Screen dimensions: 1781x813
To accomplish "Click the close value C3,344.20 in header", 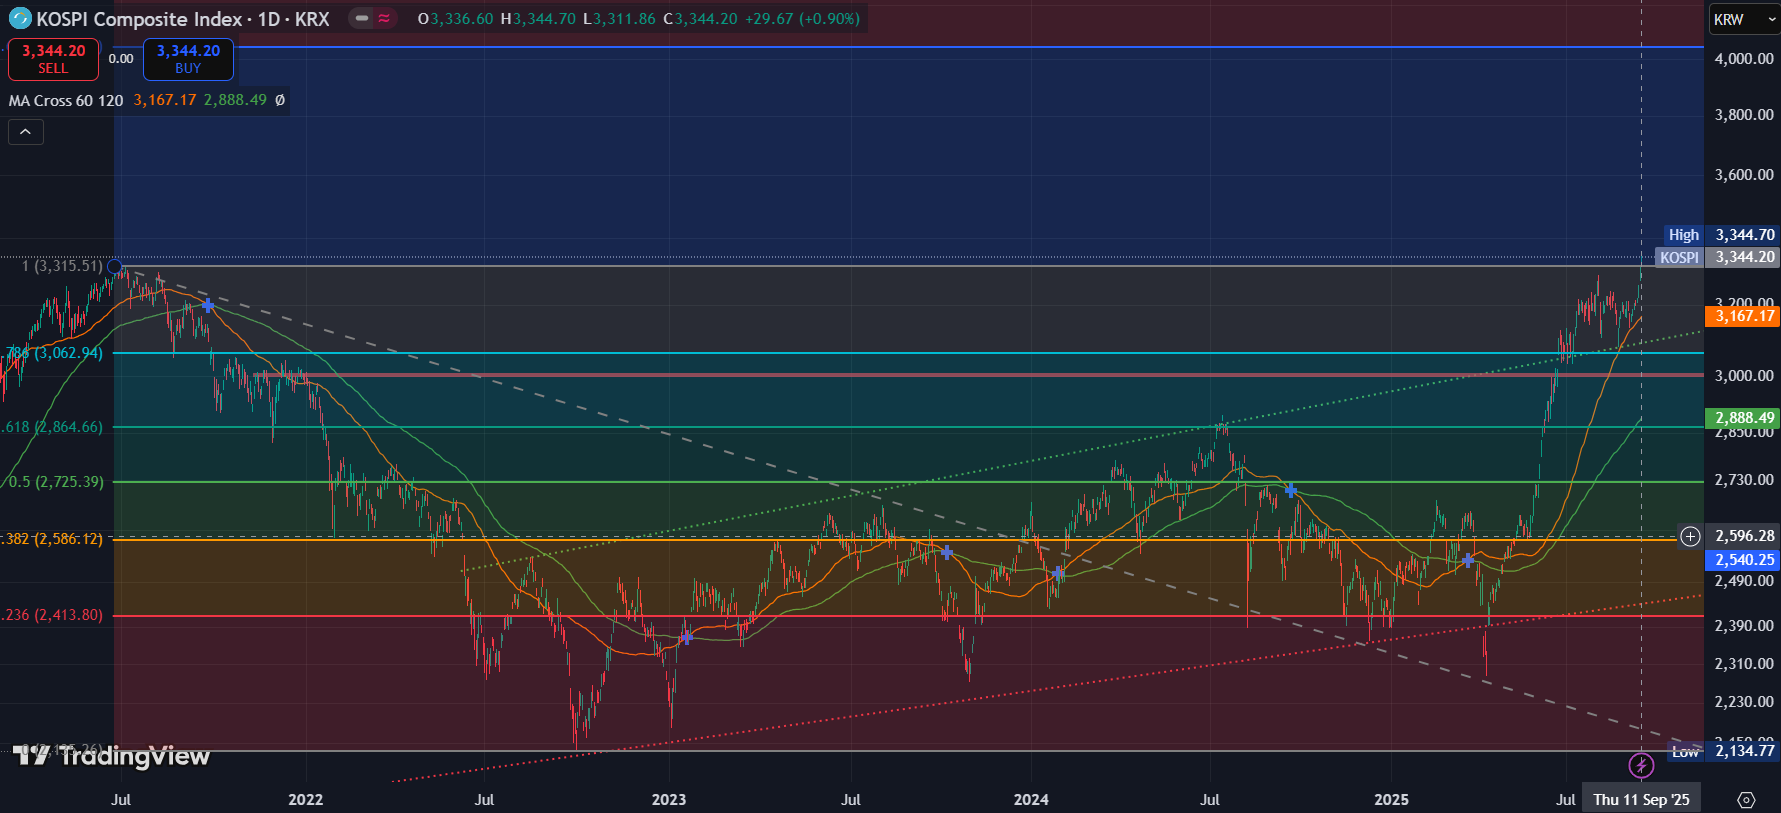I will [x=700, y=19].
